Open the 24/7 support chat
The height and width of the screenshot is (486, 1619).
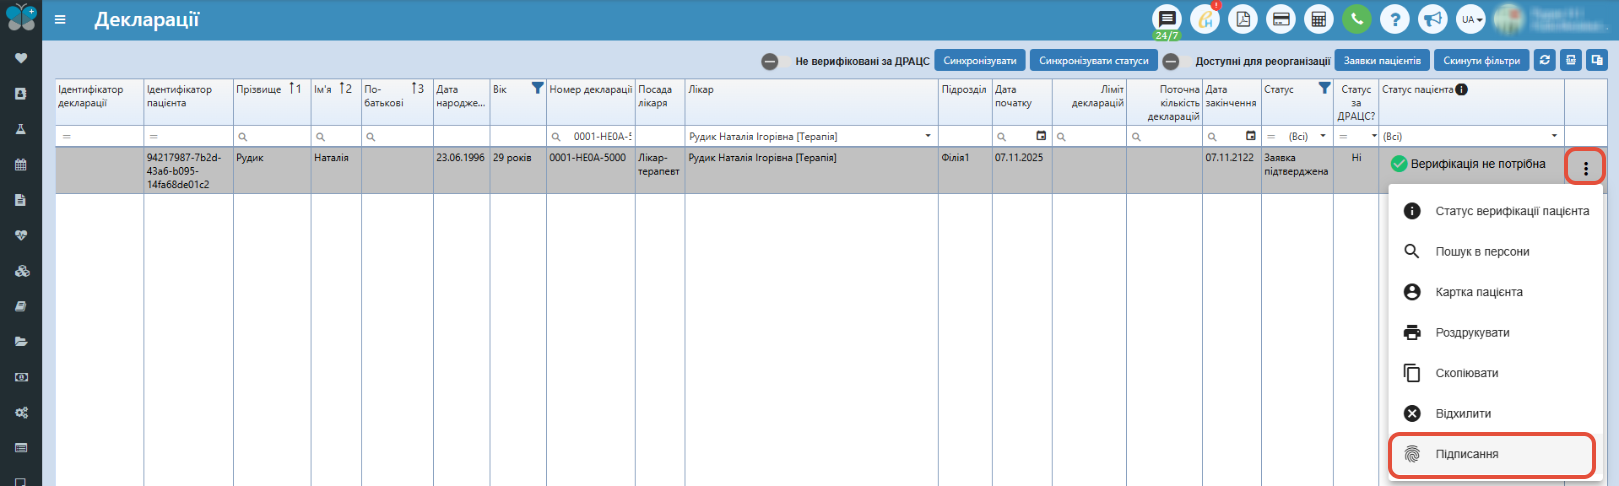(x=1167, y=19)
